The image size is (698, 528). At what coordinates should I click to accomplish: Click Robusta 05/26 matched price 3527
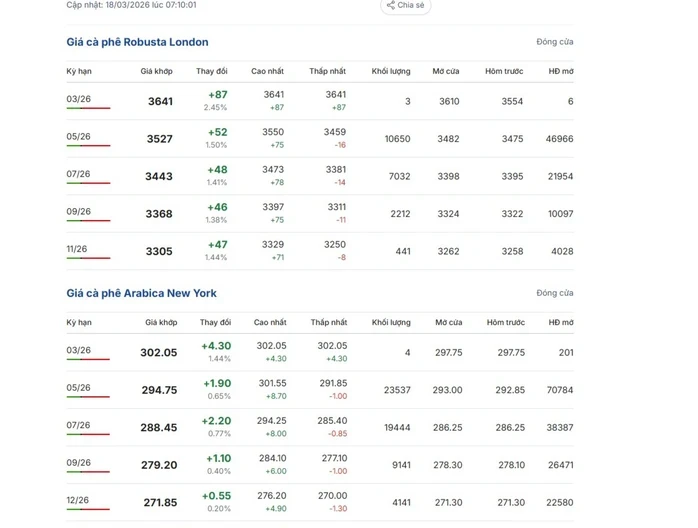coord(159,139)
